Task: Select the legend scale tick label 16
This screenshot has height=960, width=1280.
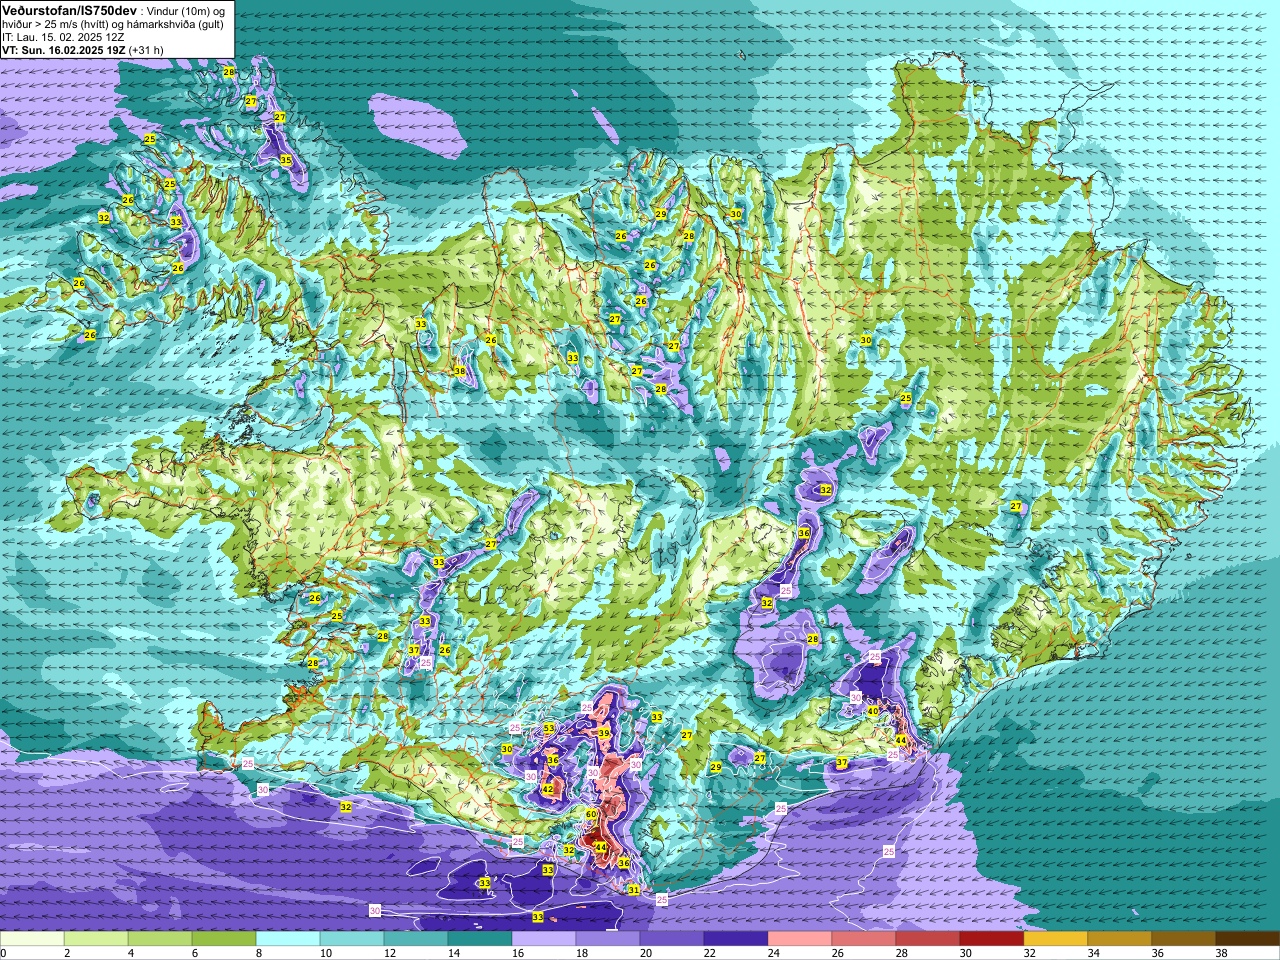Action: click(518, 953)
